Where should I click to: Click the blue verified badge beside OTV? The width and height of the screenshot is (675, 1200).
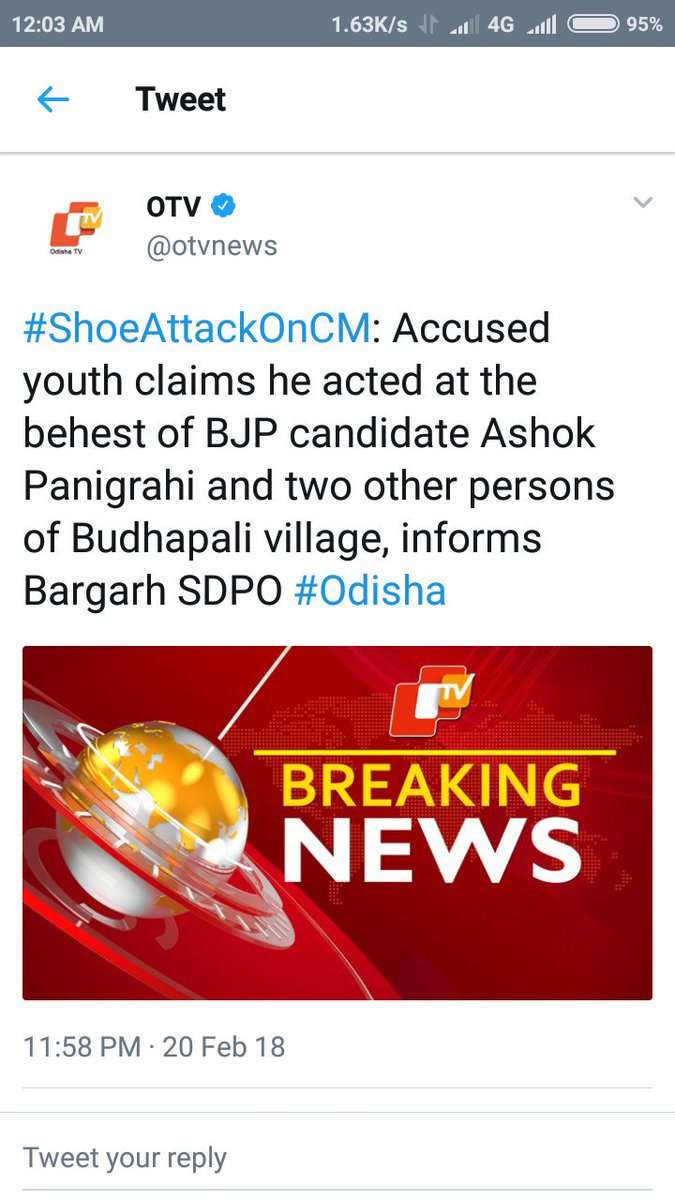coord(223,207)
